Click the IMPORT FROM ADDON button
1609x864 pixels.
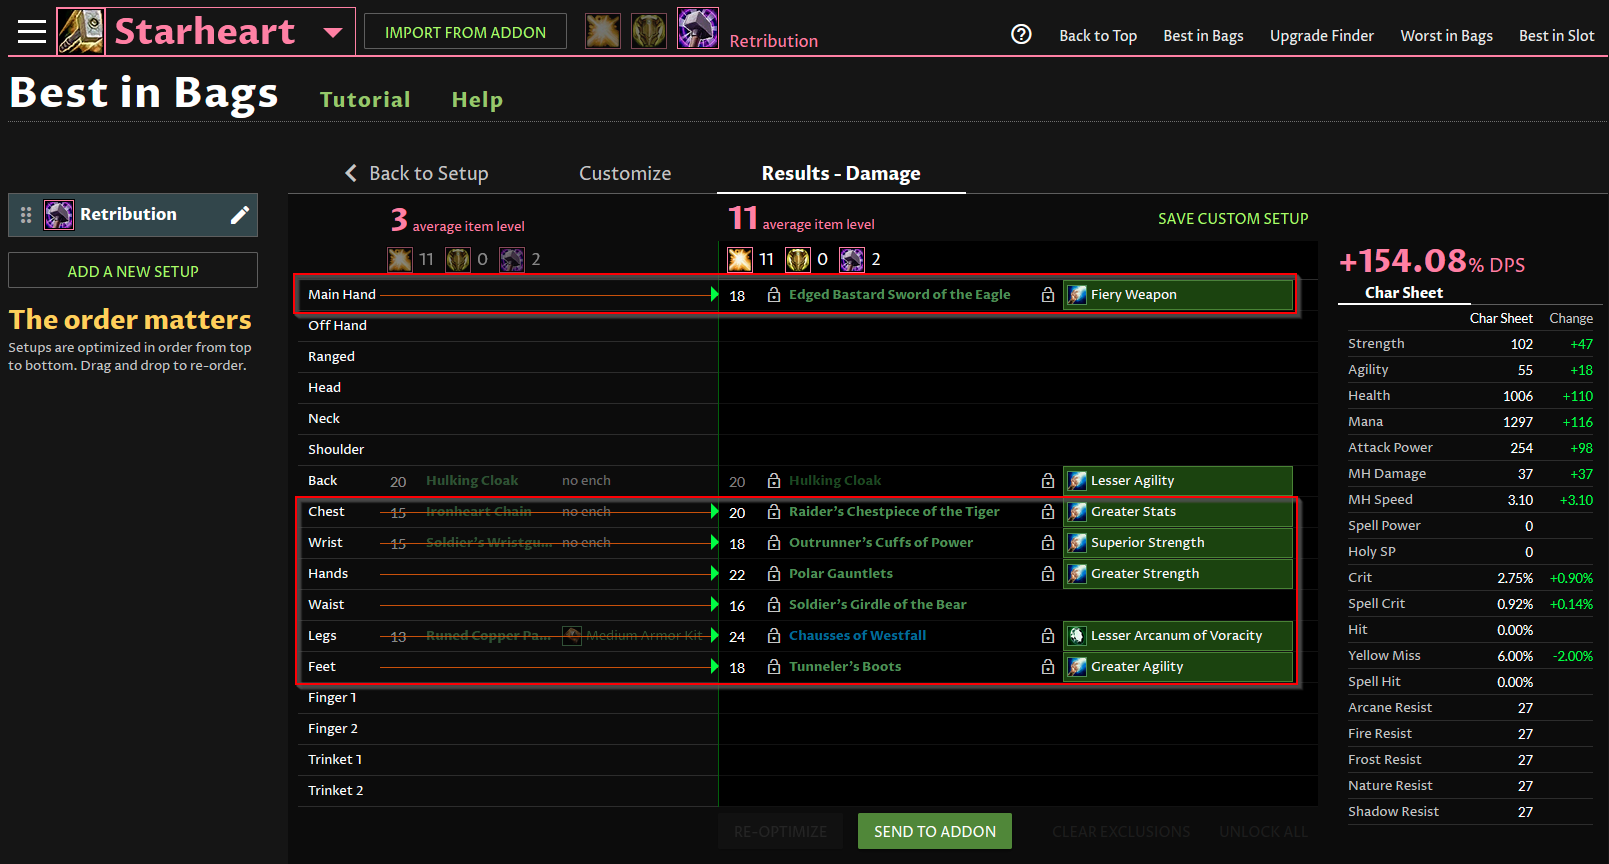(x=465, y=32)
